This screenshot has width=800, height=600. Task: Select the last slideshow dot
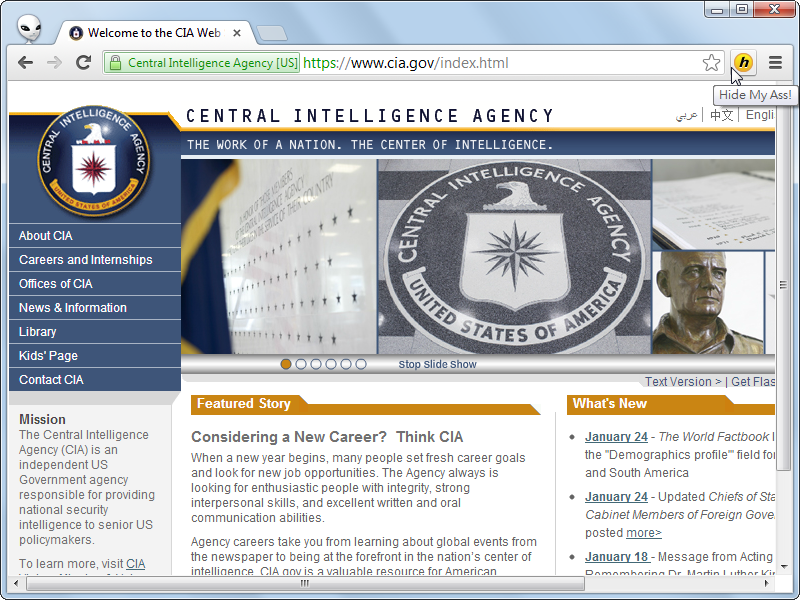361,364
